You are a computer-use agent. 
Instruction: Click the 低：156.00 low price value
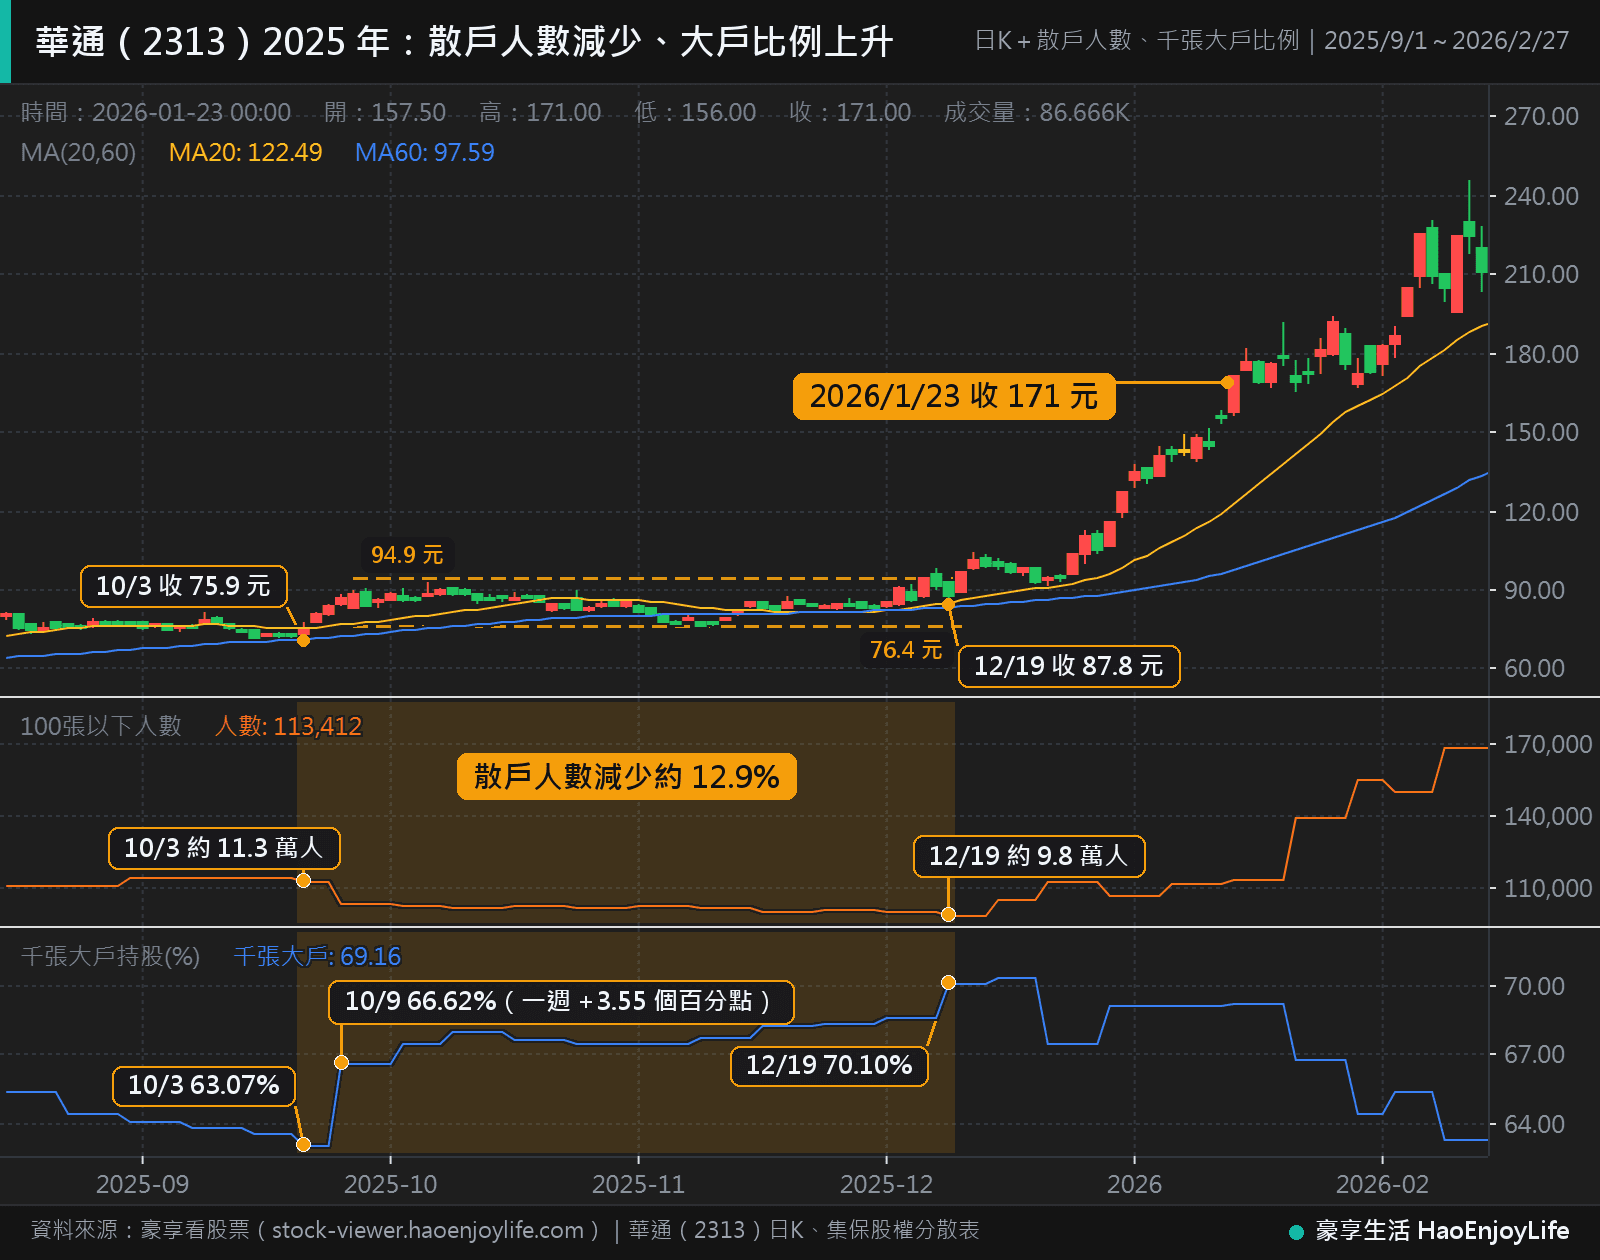[695, 112]
